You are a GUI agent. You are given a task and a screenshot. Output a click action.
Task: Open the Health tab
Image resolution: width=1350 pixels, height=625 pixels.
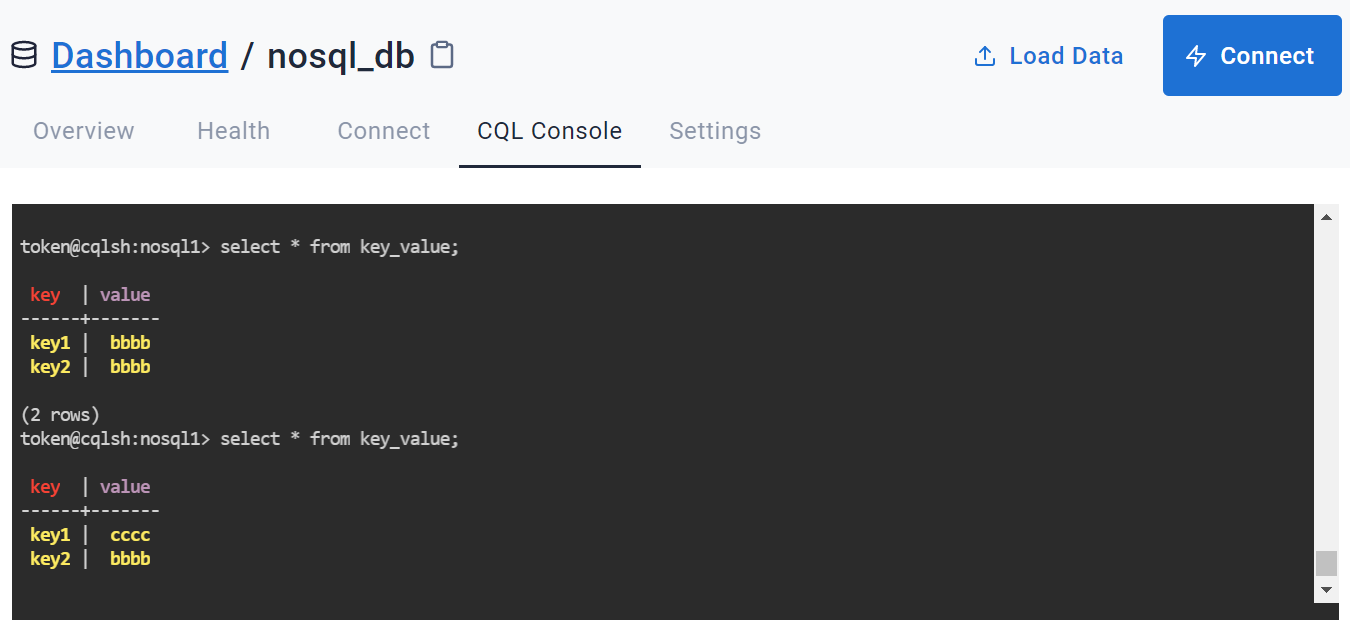pos(233,131)
